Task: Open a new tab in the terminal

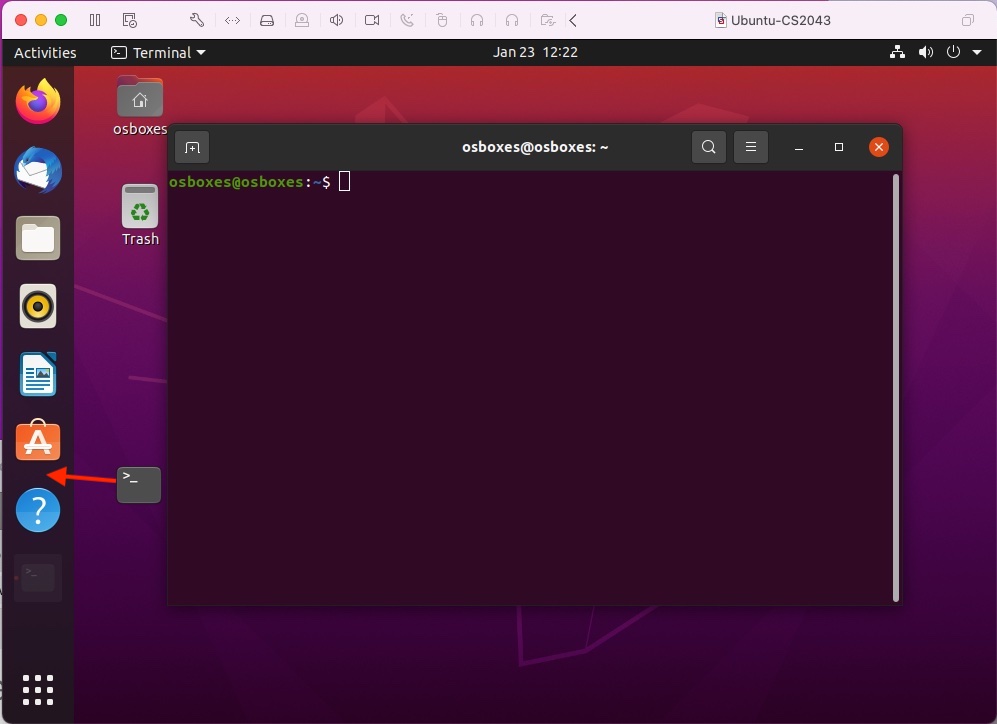Action: [192, 148]
